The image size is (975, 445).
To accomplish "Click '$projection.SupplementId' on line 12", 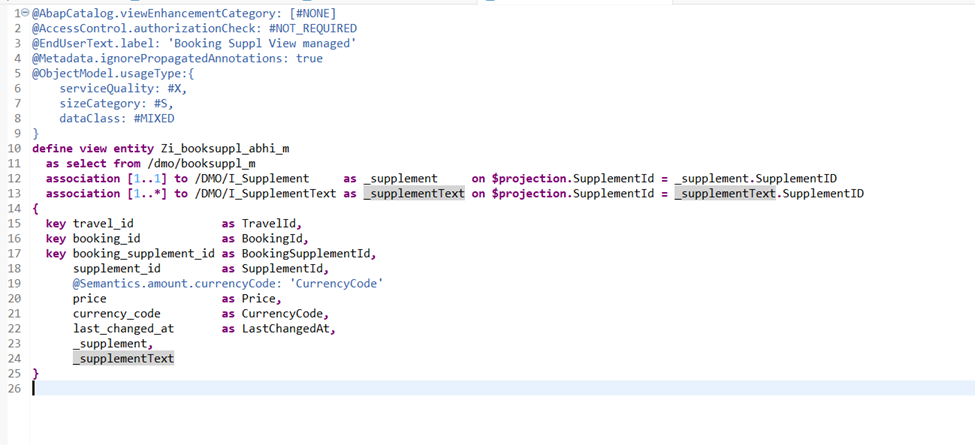I will (572, 178).
